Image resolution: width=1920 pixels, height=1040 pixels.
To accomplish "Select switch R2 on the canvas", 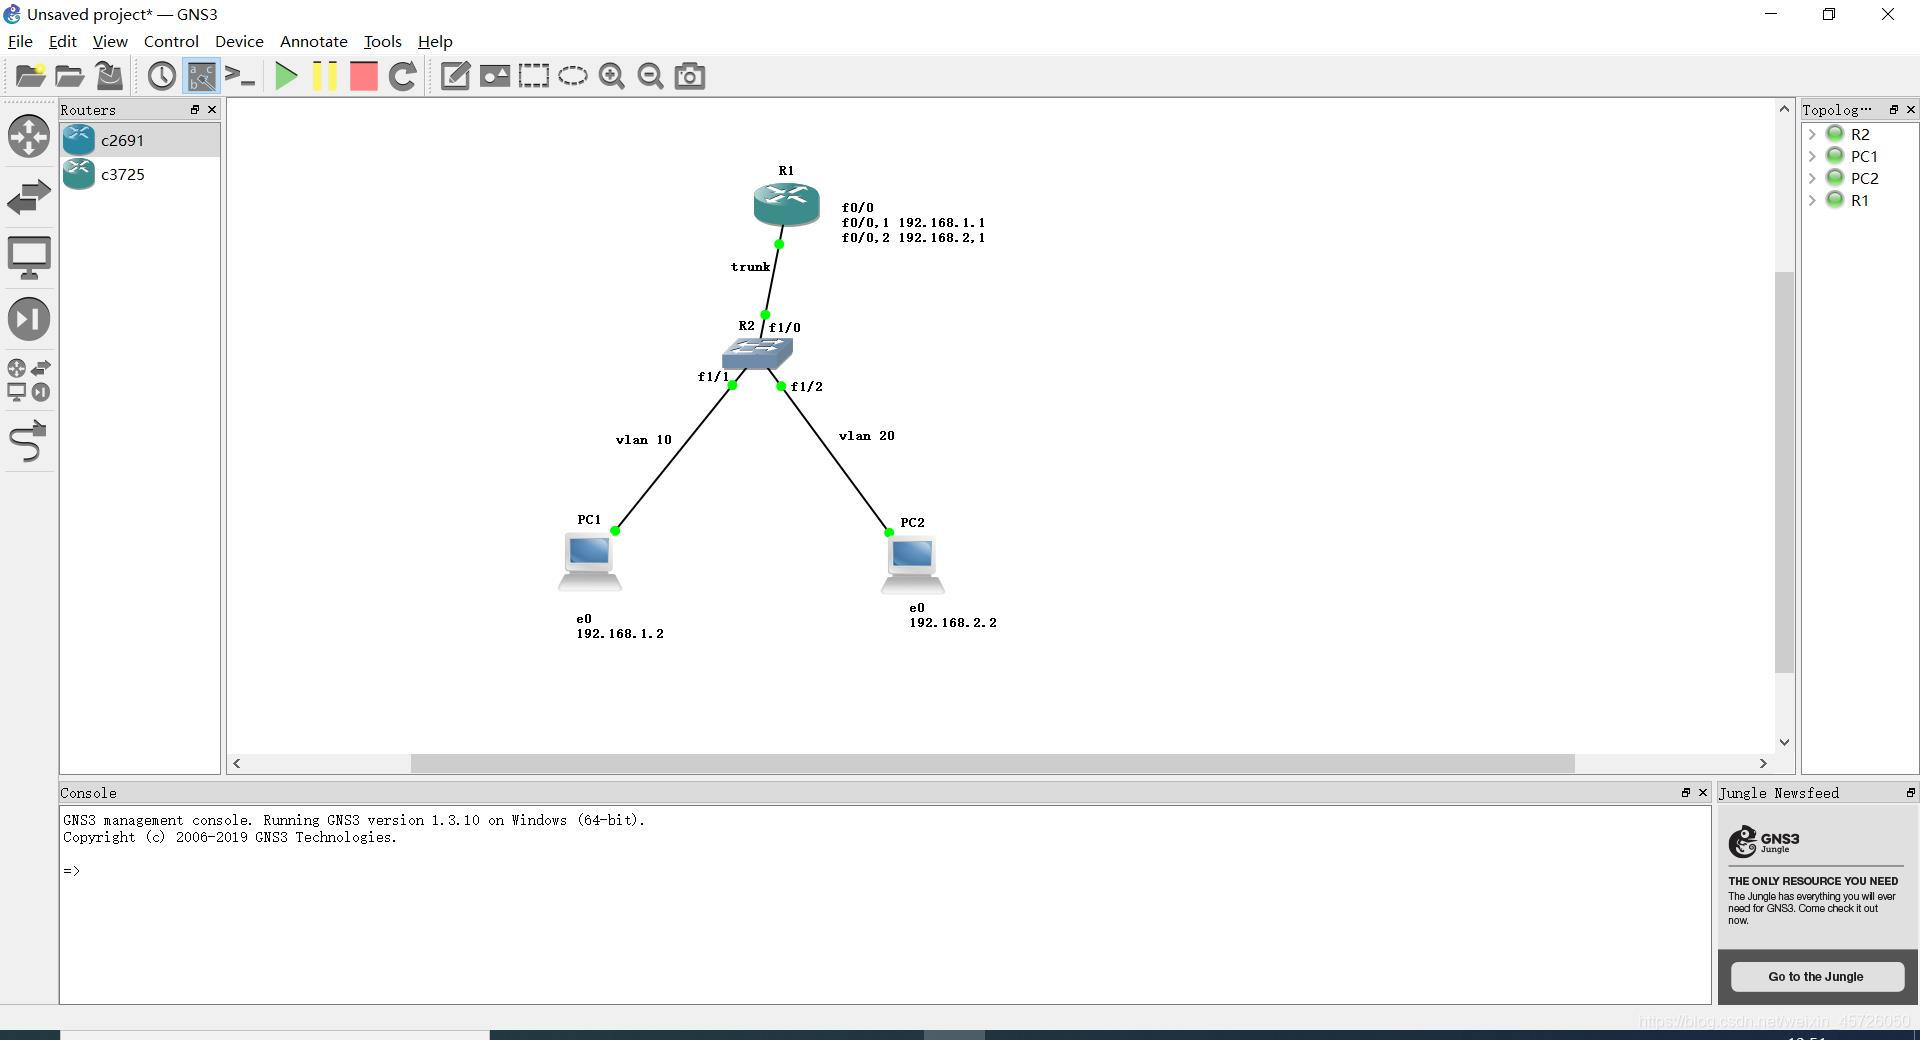I will 757,353.
